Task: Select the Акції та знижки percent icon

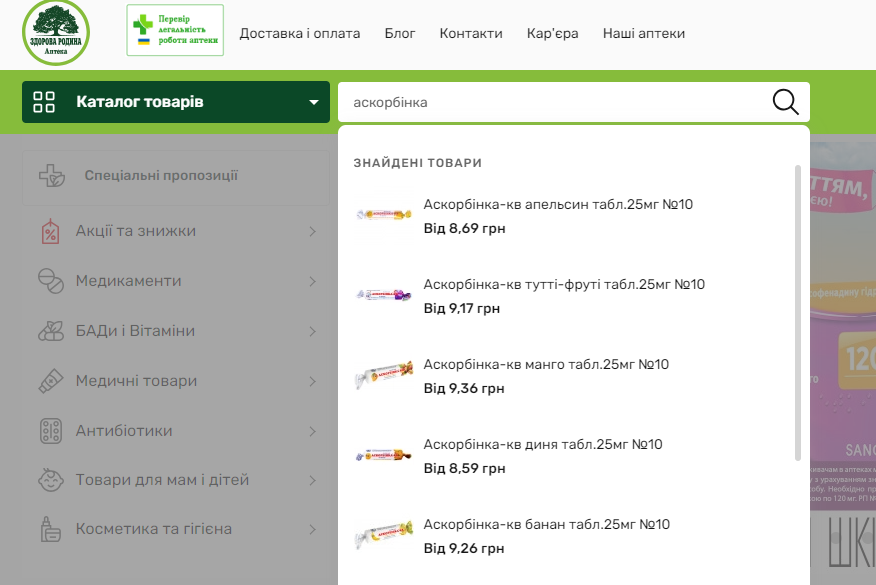Action: click(48, 231)
